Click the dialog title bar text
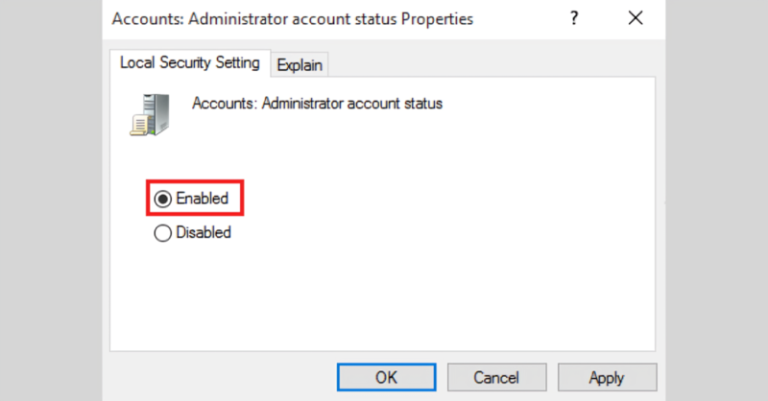768x401 pixels. [x=292, y=19]
